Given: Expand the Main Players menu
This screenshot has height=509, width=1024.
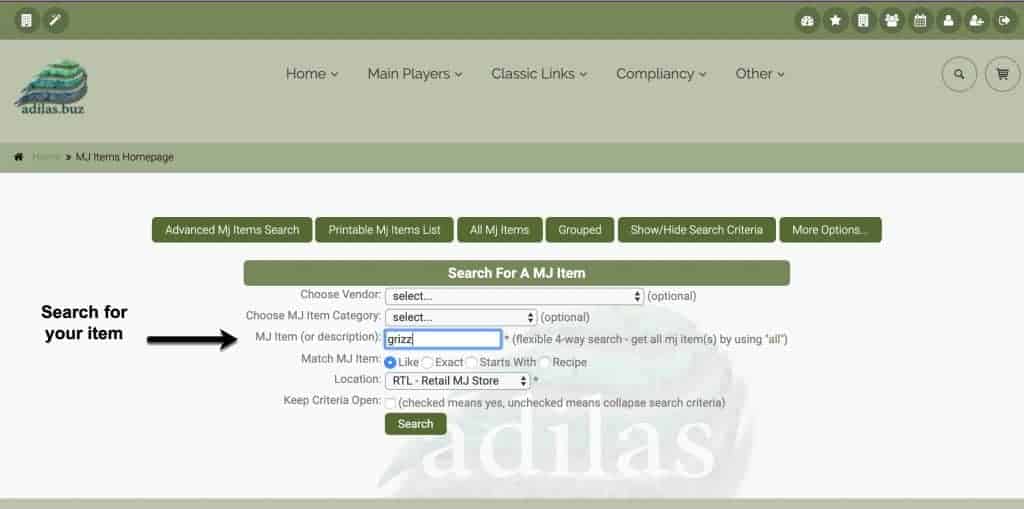Looking at the screenshot, I should pos(415,74).
